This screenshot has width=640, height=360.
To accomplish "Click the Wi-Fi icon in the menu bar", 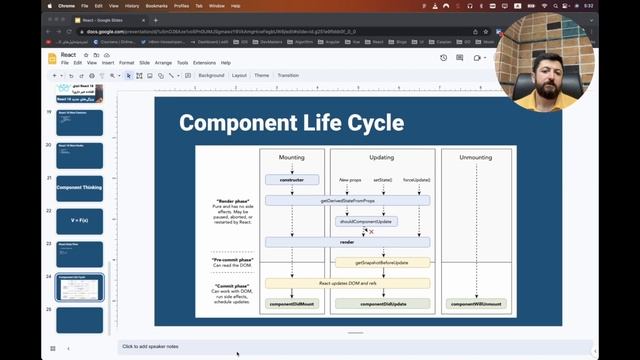I will click(544, 6).
